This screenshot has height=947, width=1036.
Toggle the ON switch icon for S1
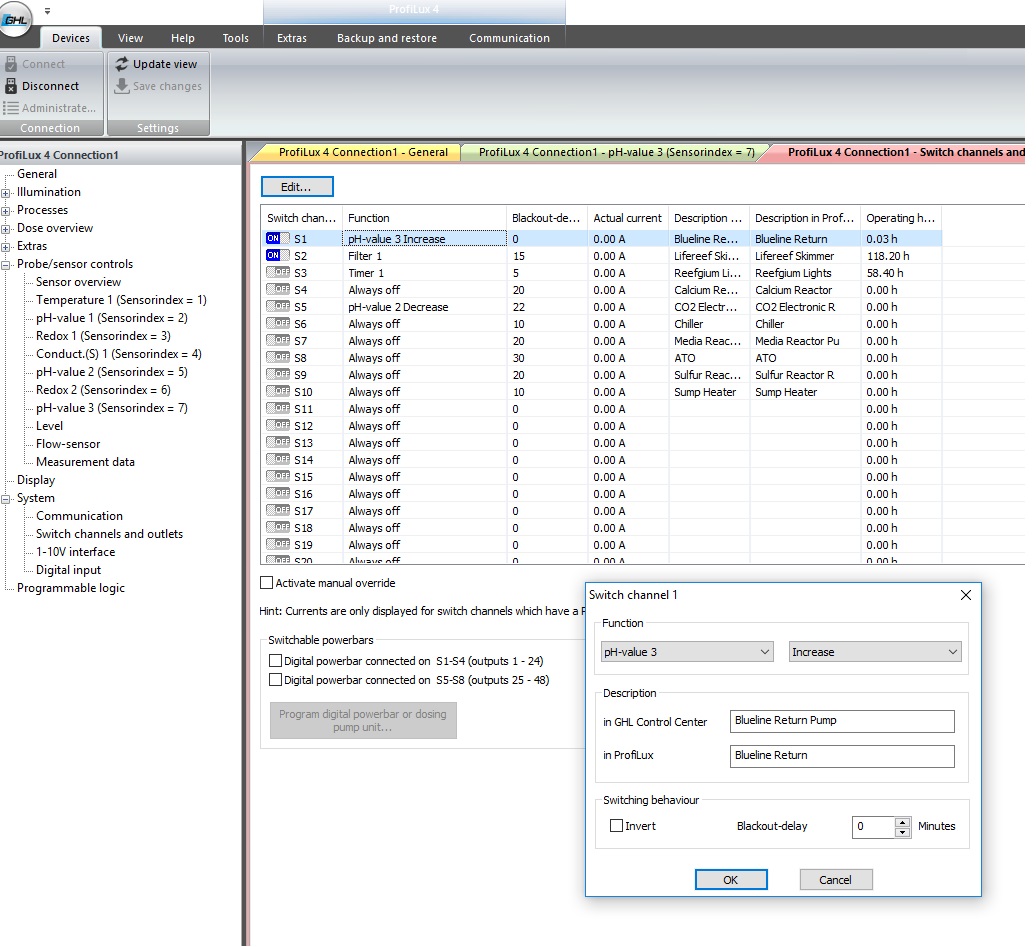pyautogui.click(x=278, y=239)
